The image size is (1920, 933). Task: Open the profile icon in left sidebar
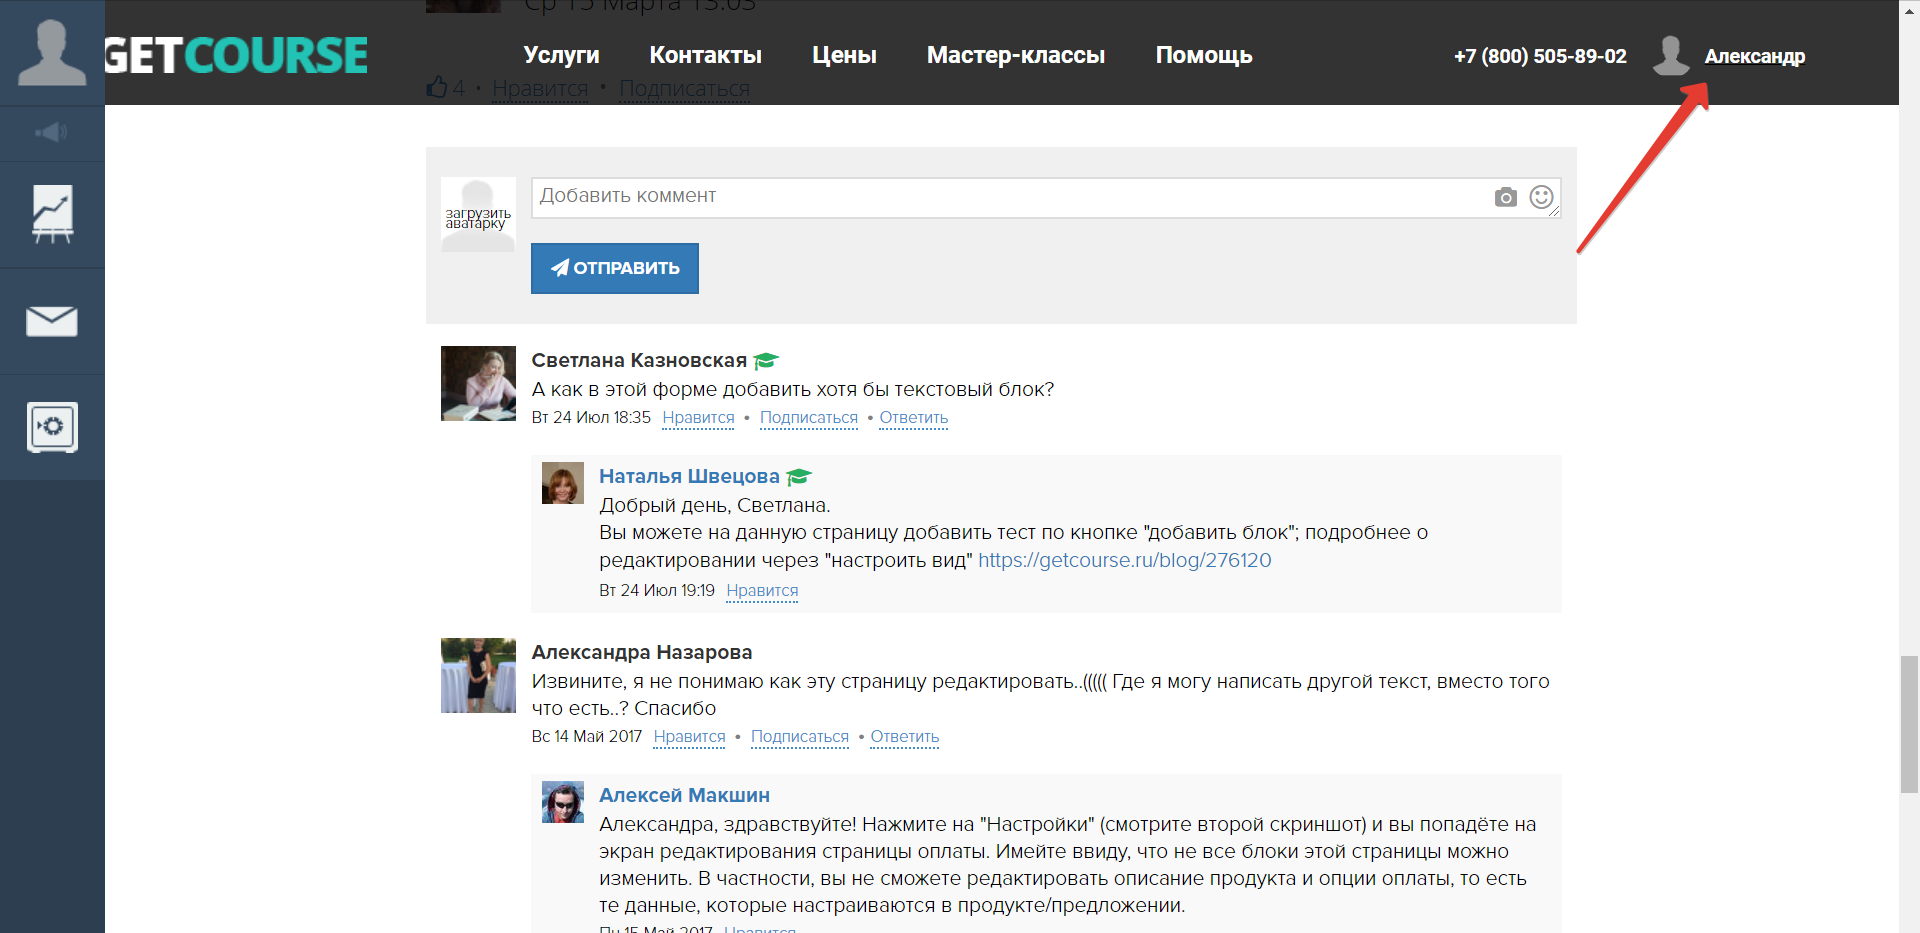pyautogui.click(x=52, y=53)
